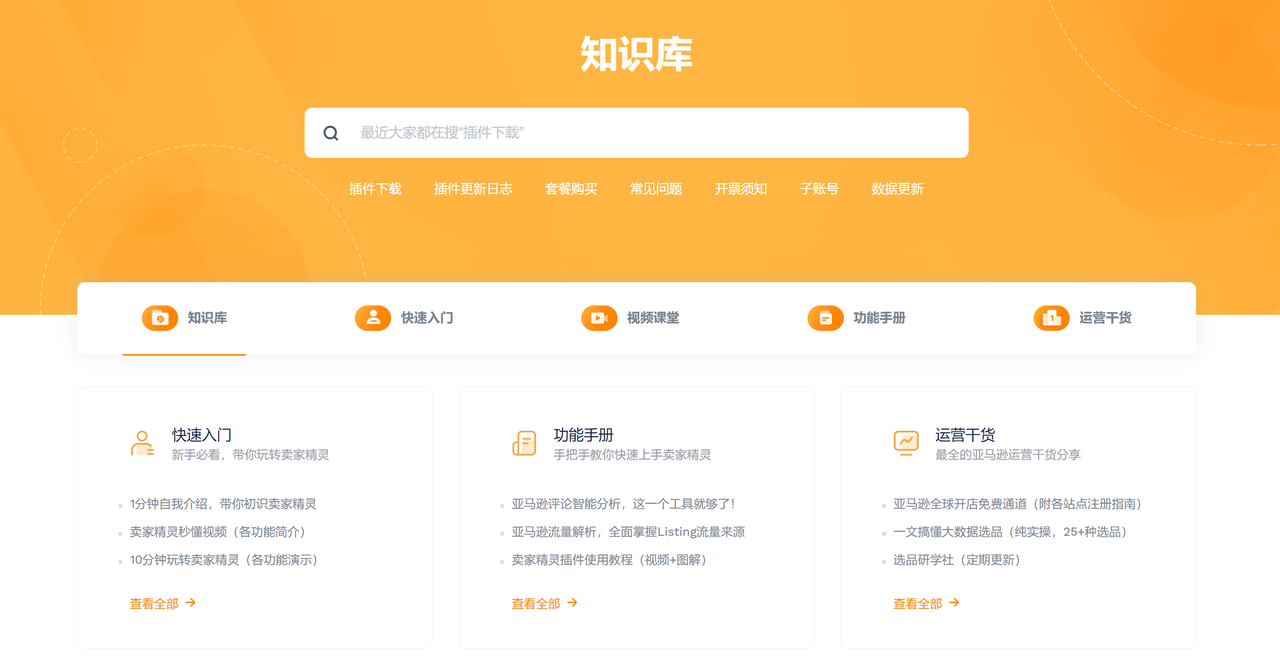Open article 亚马逊全球开店免费通道

(x=1020, y=504)
